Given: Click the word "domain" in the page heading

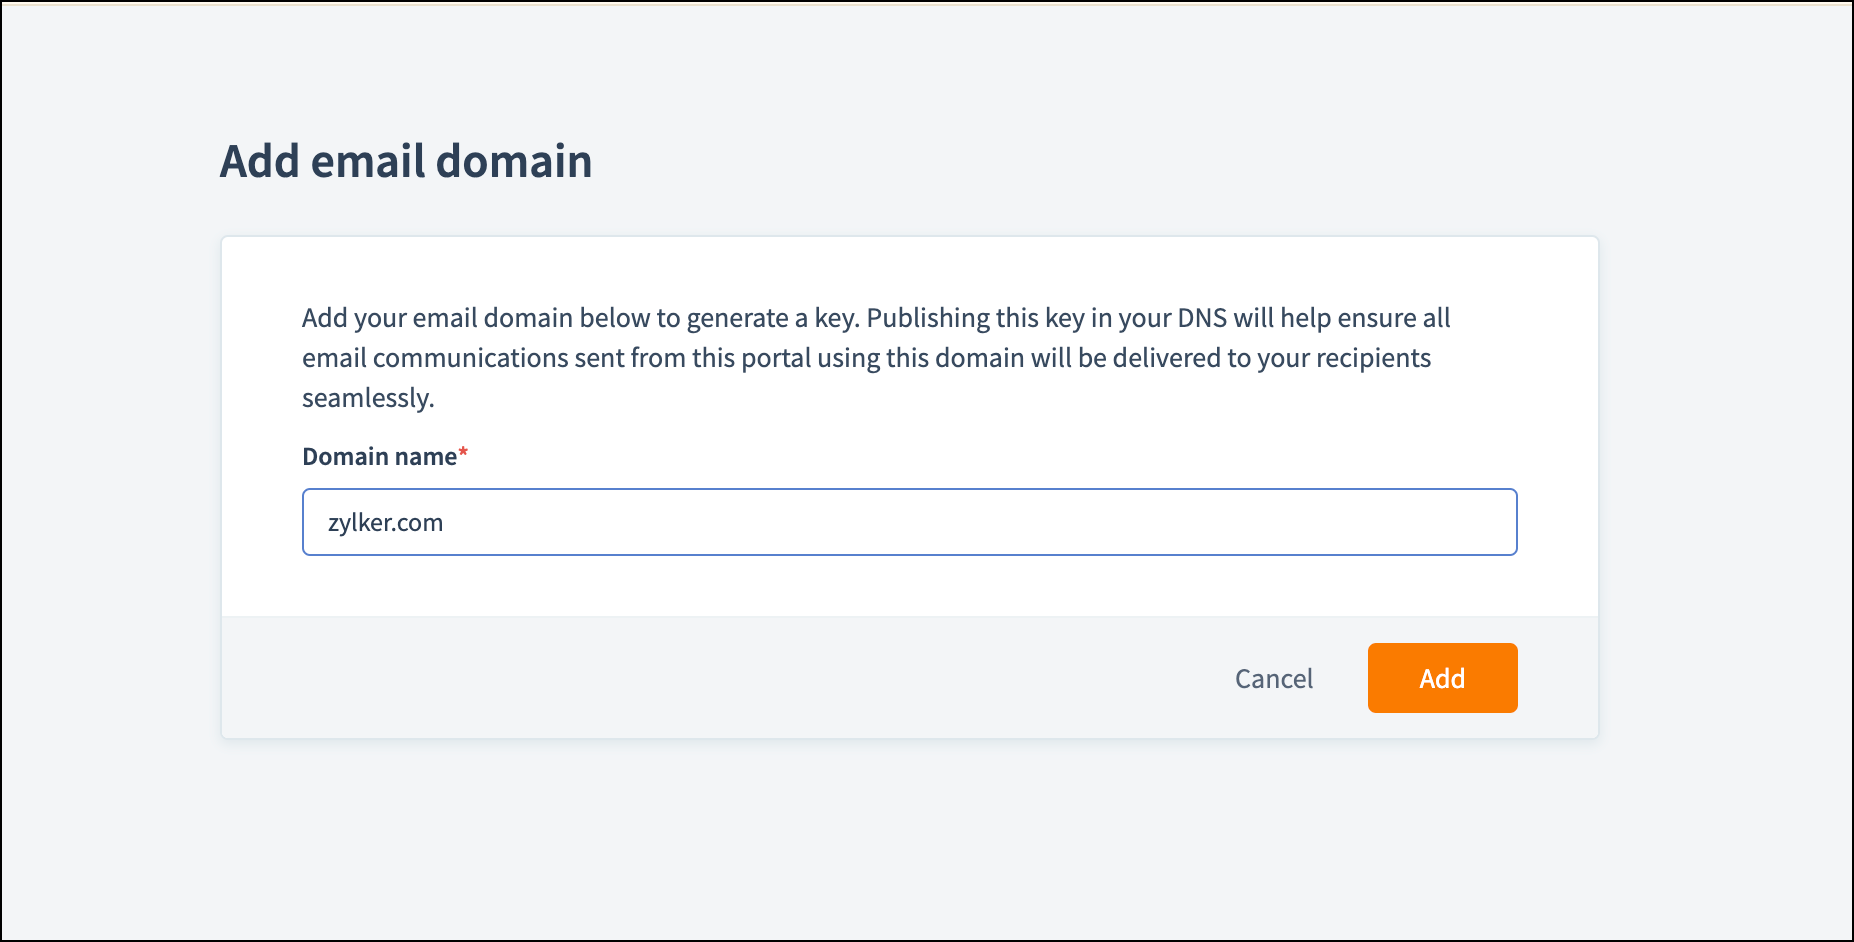Looking at the screenshot, I should tap(514, 161).
